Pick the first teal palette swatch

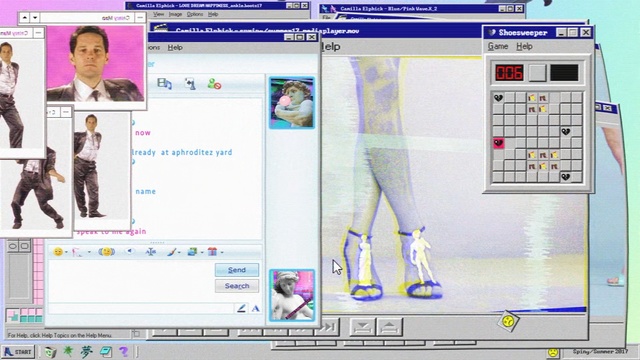(x=25, y=319)
